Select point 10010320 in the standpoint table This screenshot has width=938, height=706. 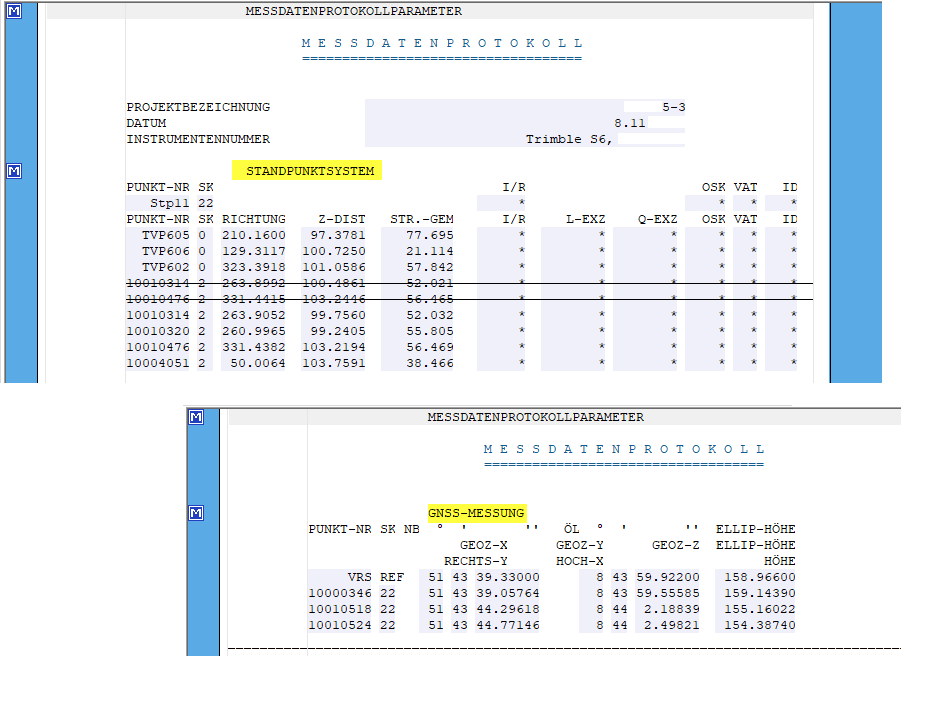pyautogui.click(x=158, y=331)
